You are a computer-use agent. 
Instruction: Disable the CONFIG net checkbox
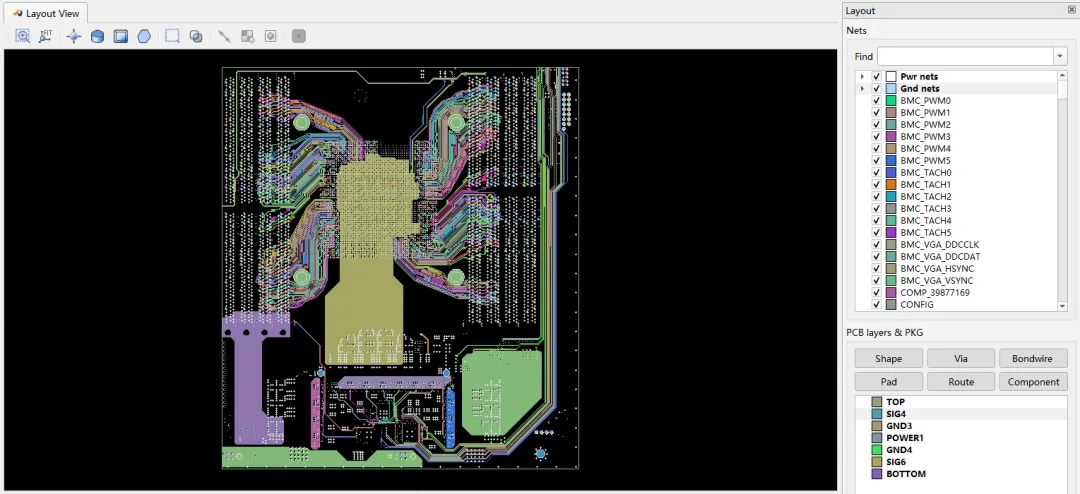tap(876, 305)
